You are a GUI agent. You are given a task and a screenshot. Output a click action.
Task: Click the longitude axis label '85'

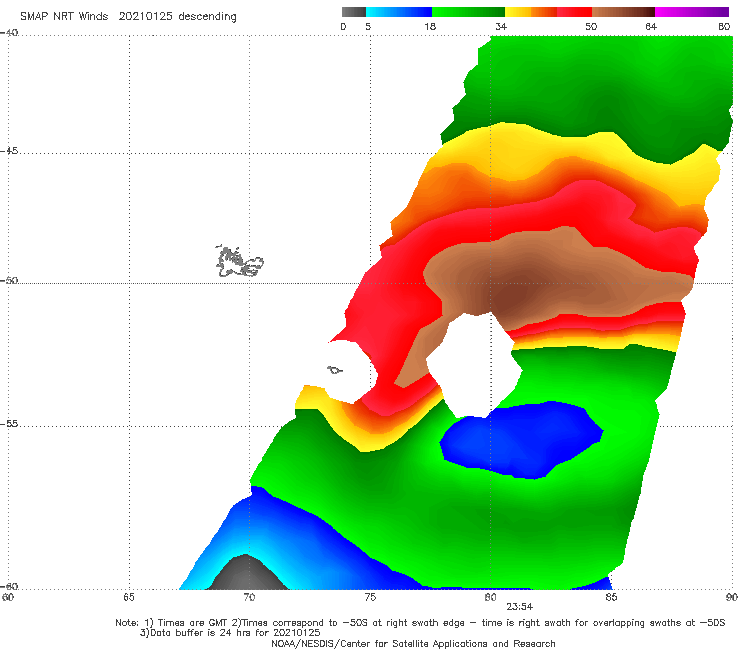click(x=611, y=597)
